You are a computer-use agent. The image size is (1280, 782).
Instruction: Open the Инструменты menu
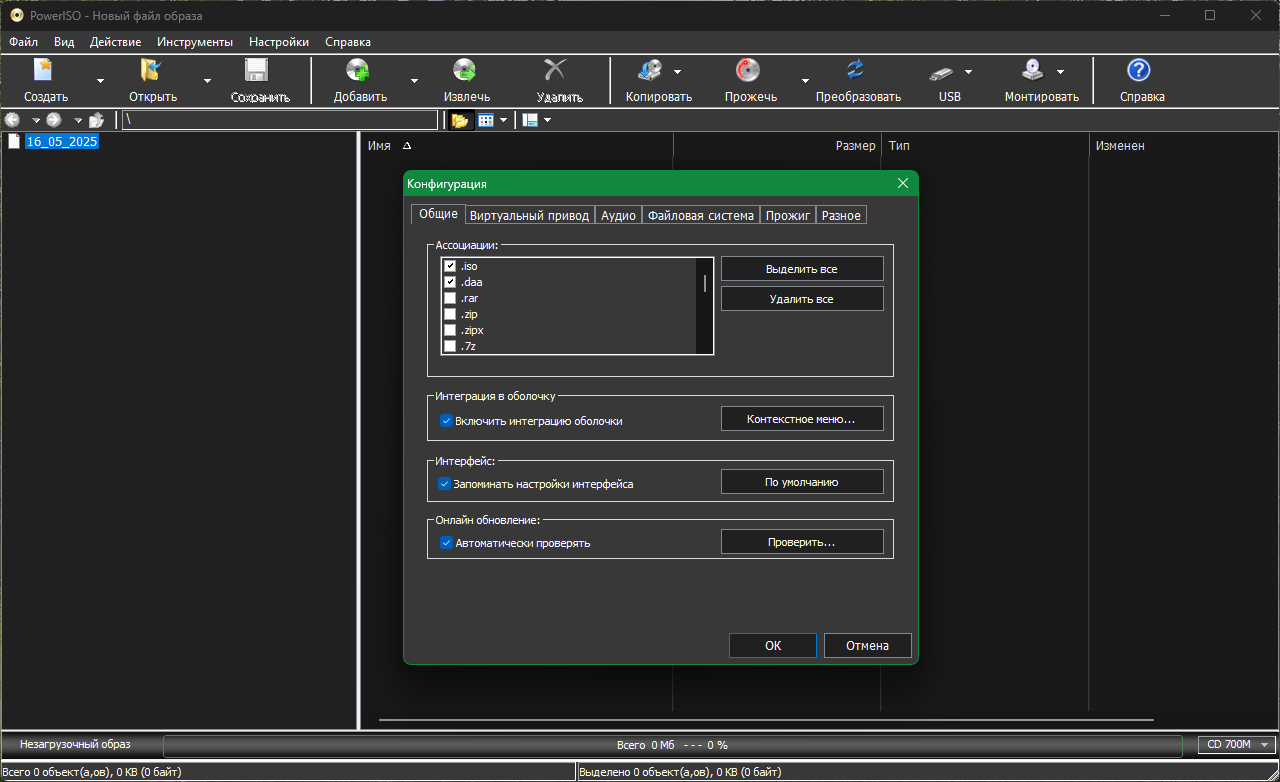[195, 42]
